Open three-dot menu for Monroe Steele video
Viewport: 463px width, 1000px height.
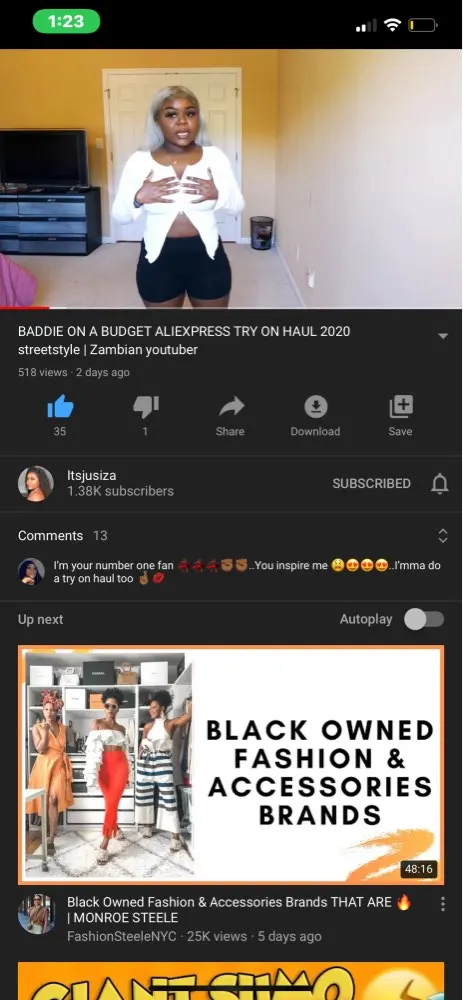442,904
